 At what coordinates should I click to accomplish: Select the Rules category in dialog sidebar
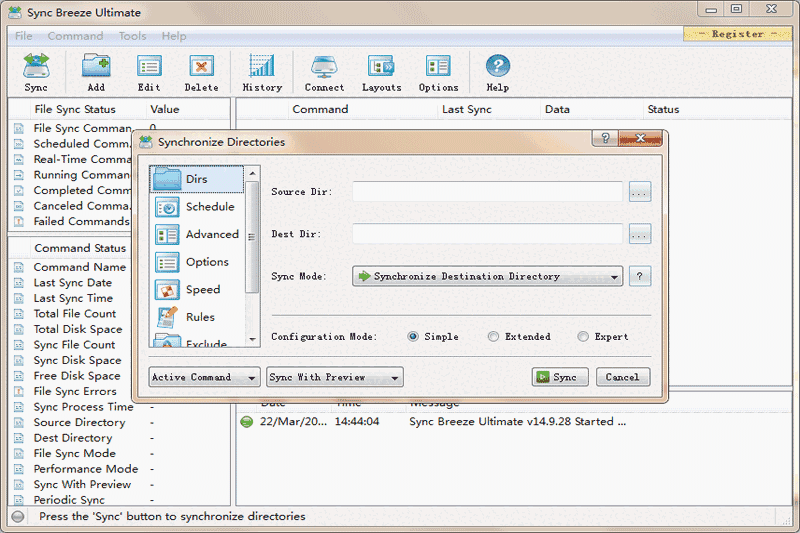[x=196, y=317]
